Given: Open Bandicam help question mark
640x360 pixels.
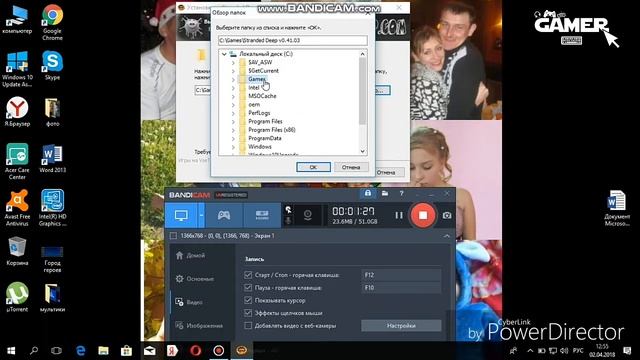Looking at the screenshot, I should [402, 193].
